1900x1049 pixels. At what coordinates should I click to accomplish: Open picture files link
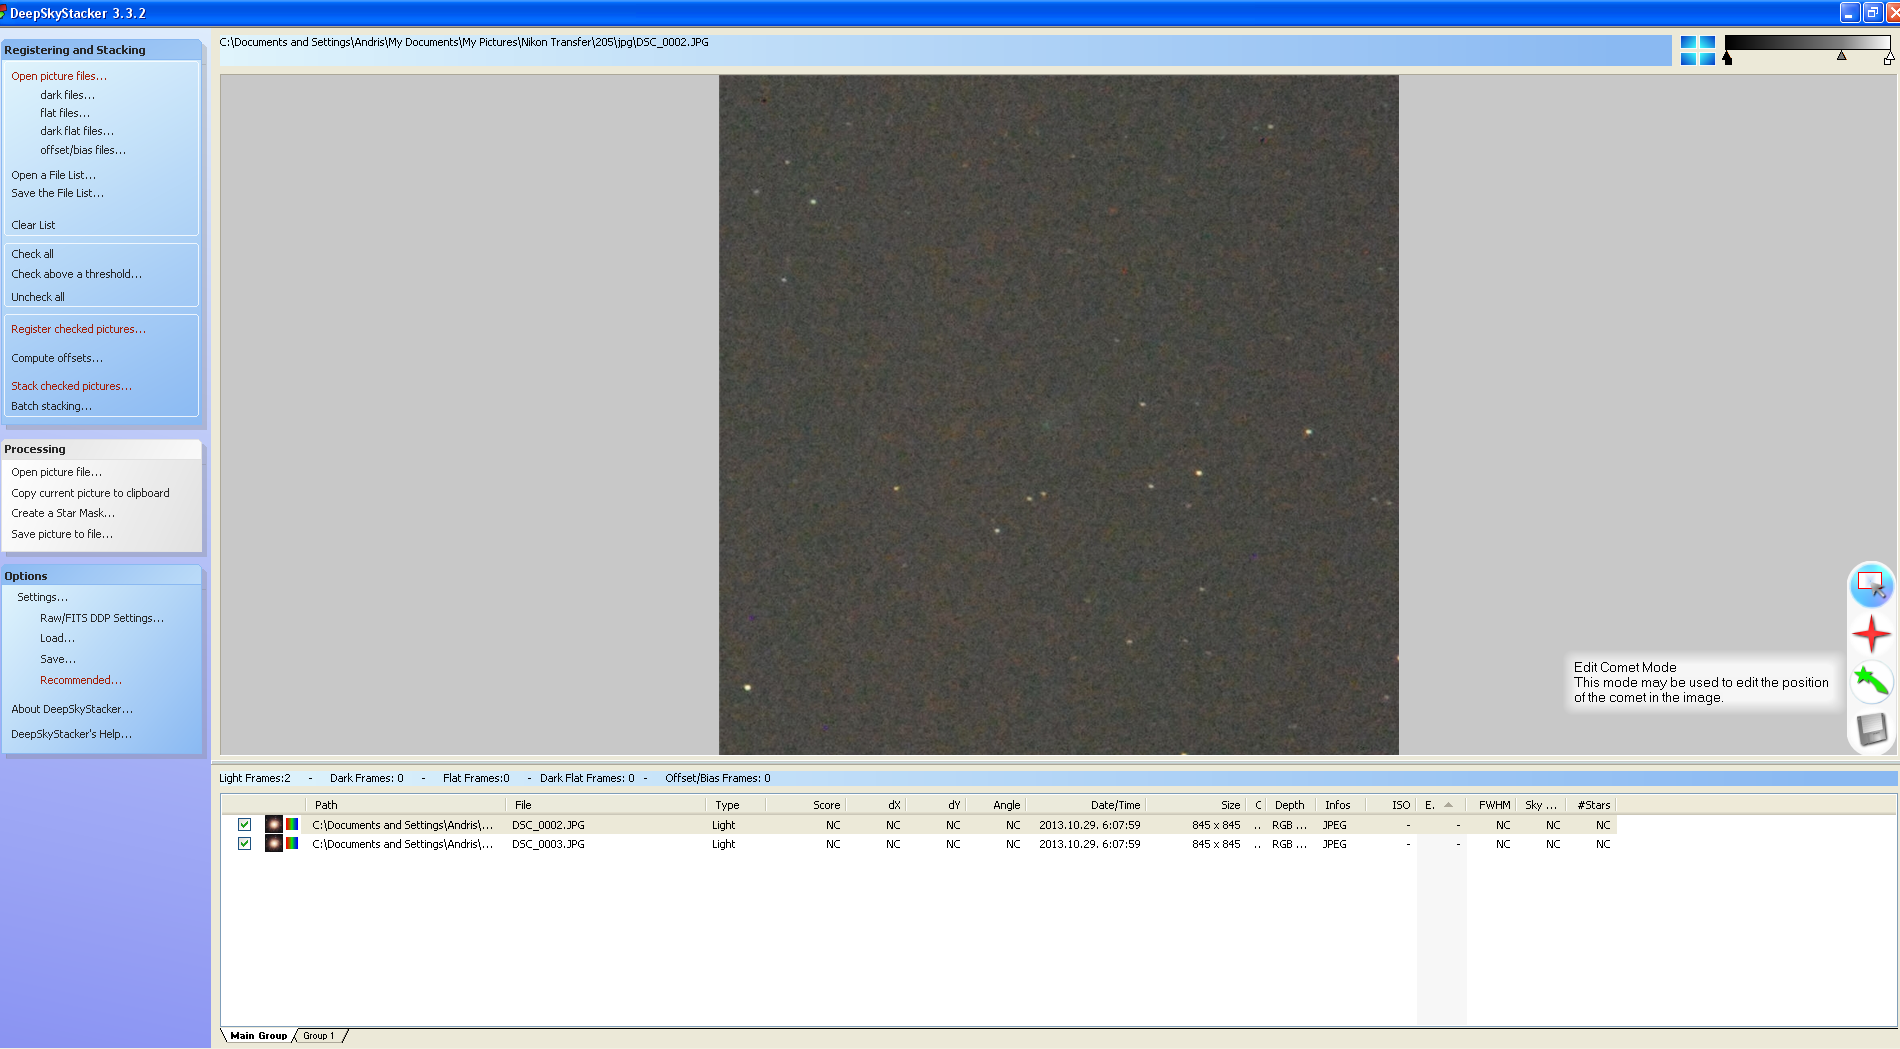(x=59, y=76)
